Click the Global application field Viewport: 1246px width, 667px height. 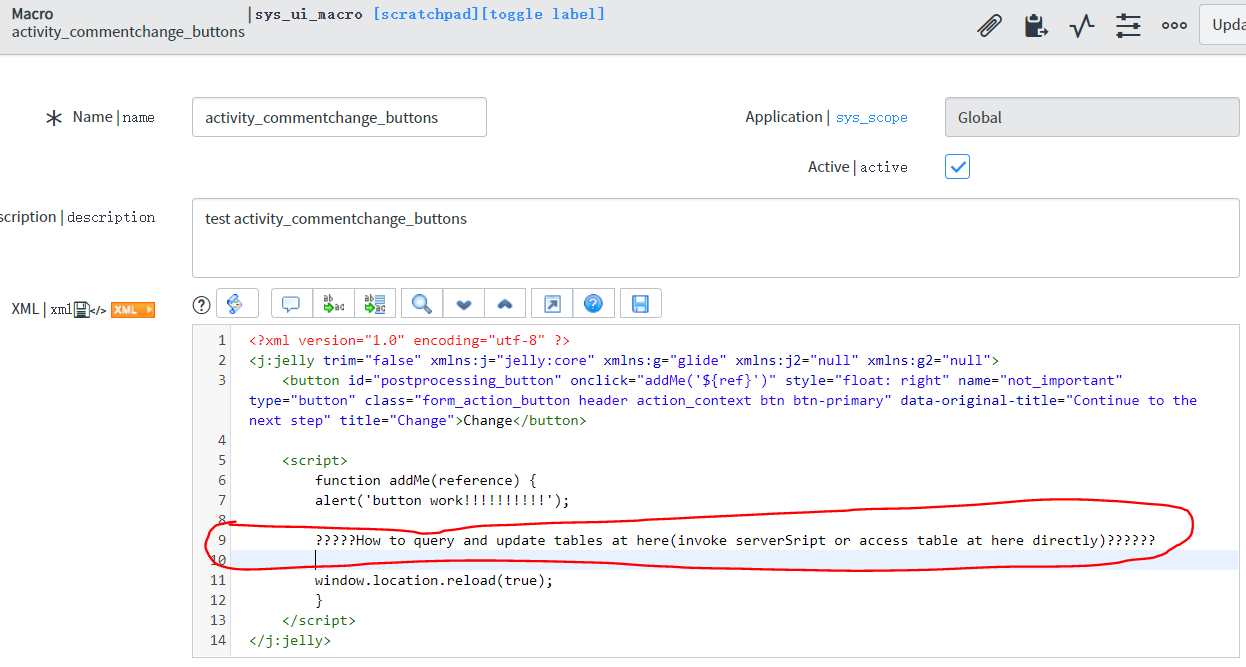point(1092,117)
